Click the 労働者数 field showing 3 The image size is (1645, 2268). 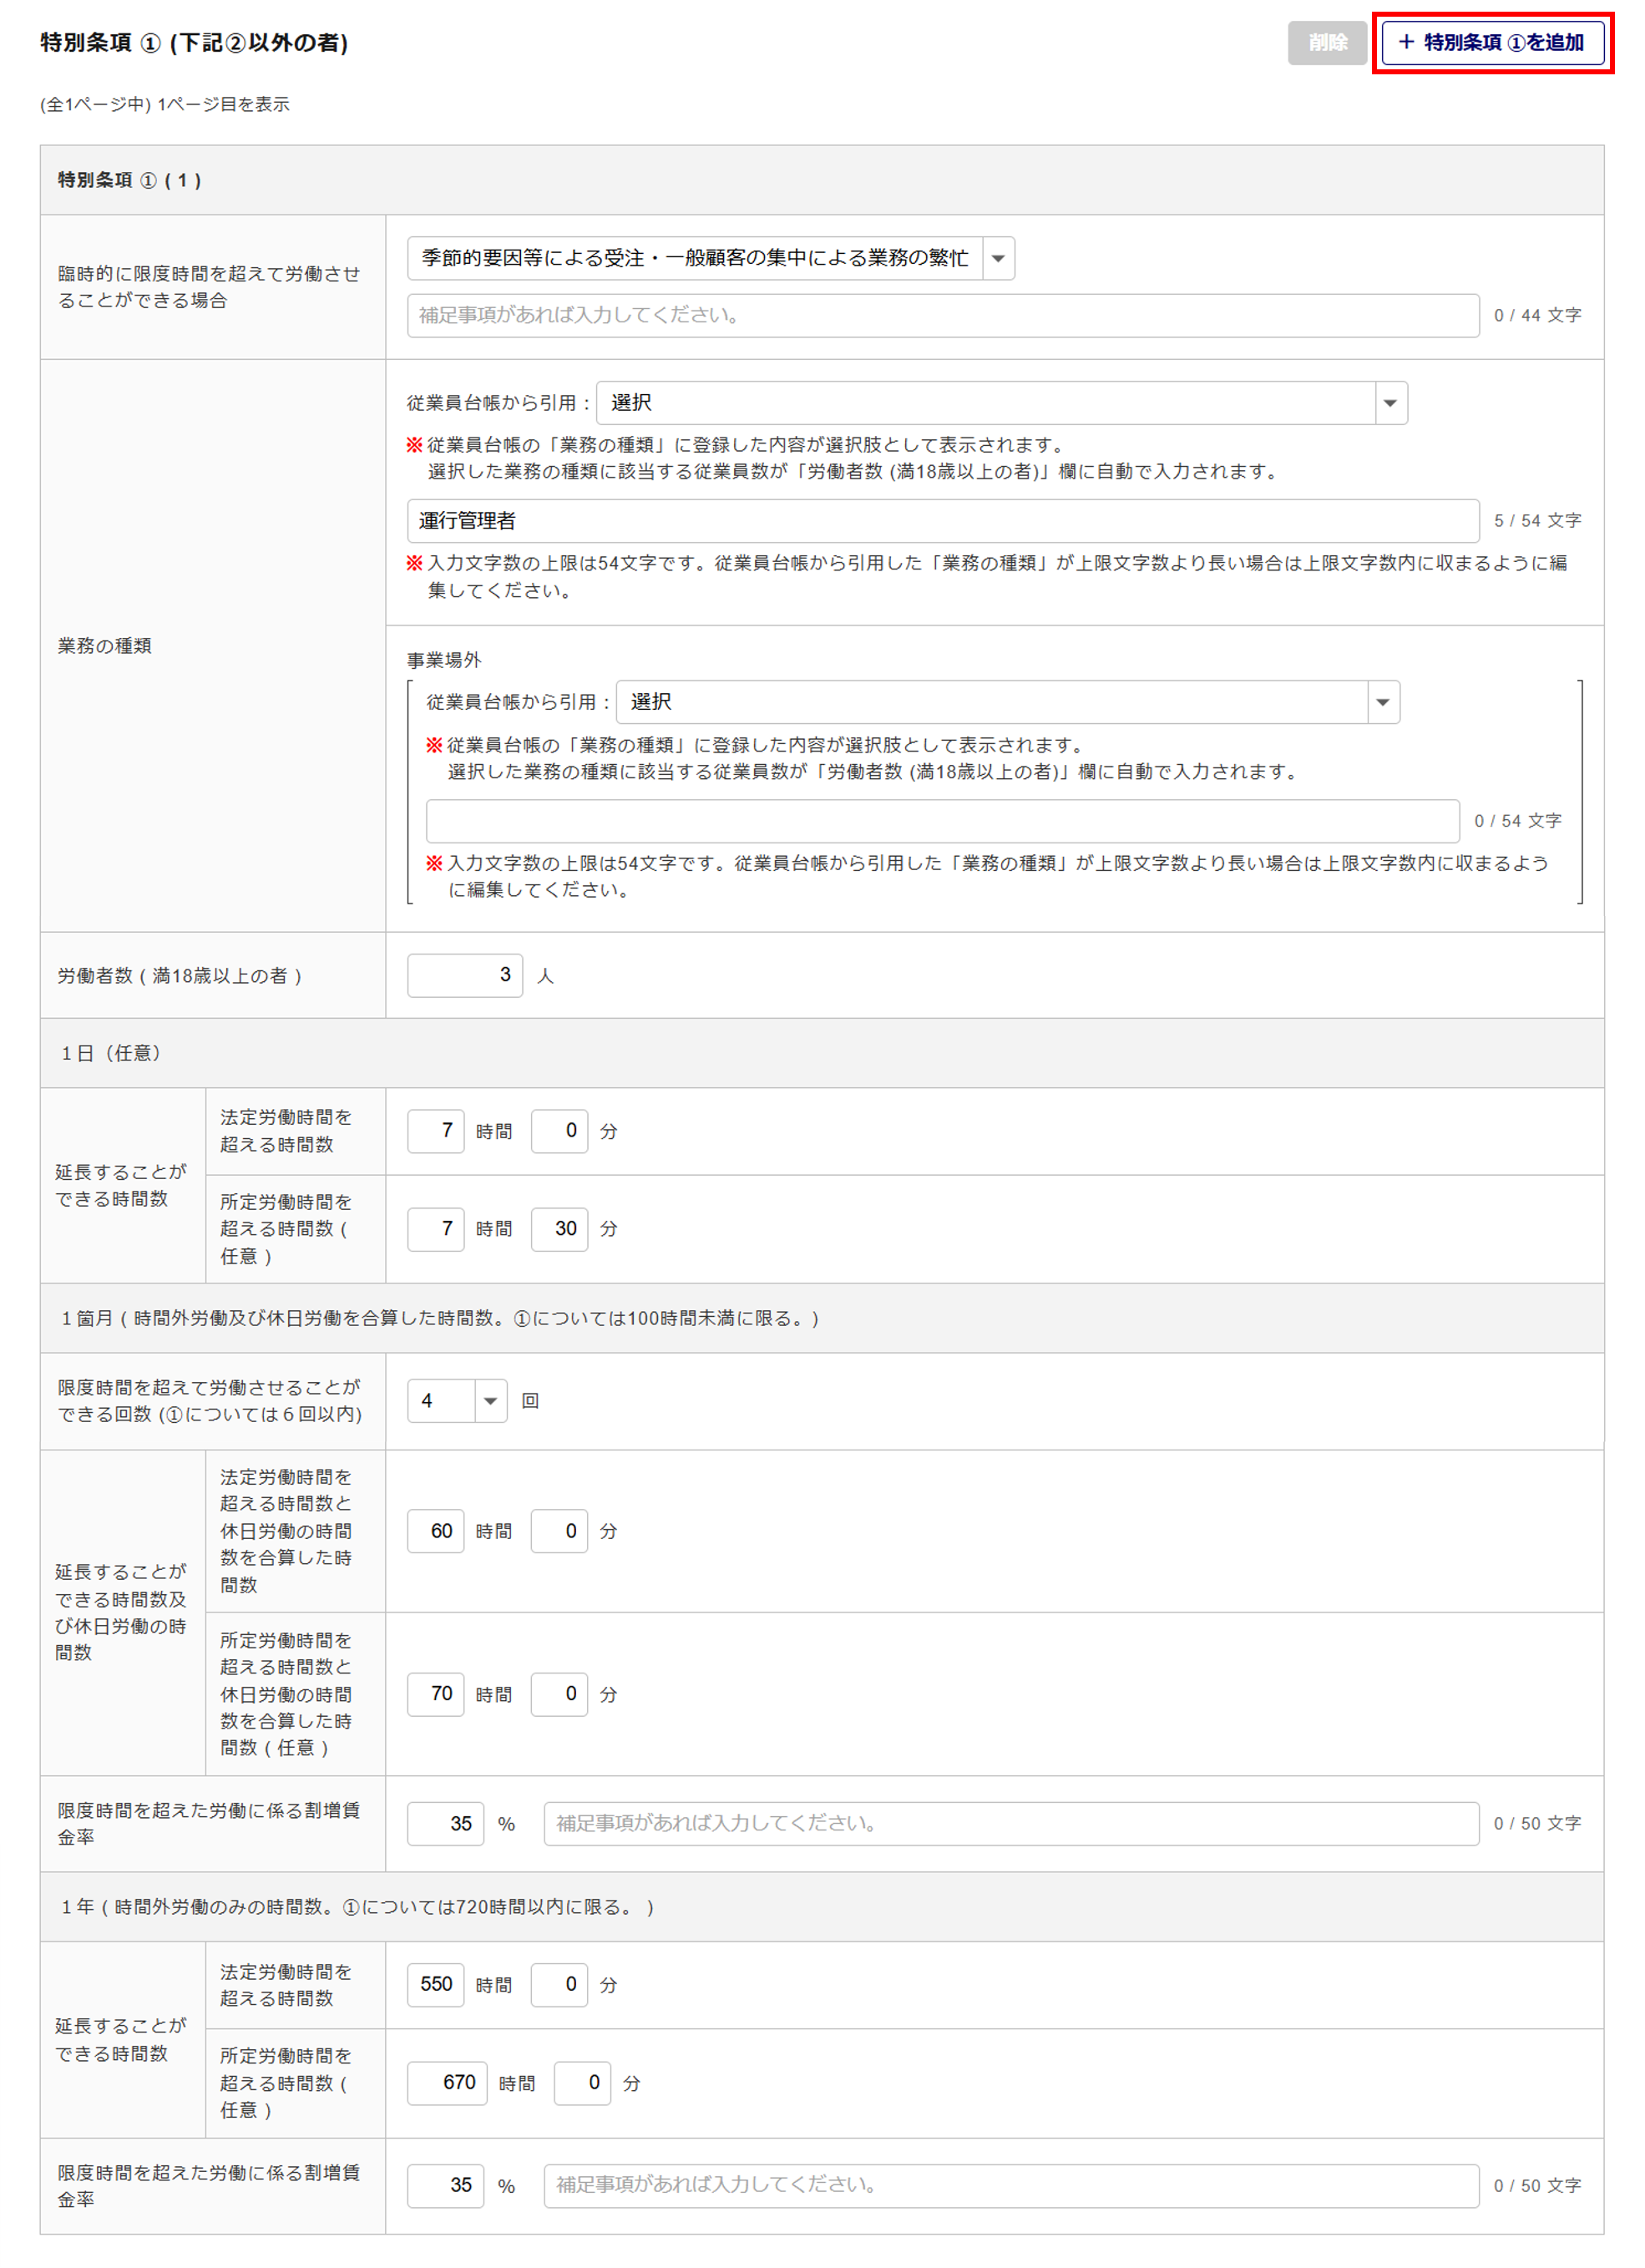[465, 975]
